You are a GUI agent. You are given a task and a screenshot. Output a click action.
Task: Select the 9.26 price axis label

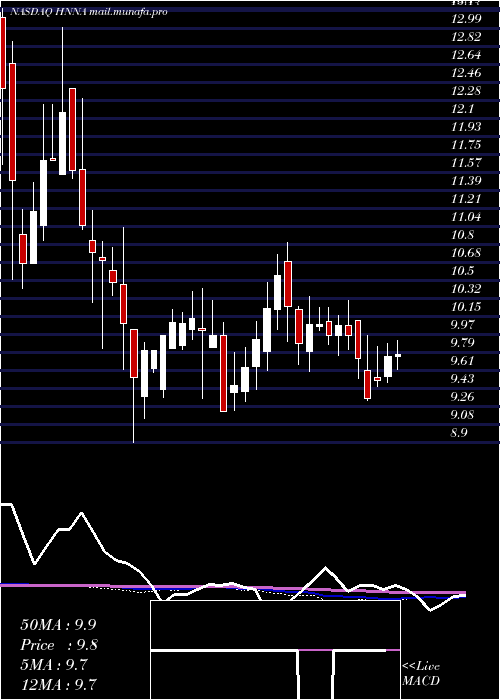(462, 396)
